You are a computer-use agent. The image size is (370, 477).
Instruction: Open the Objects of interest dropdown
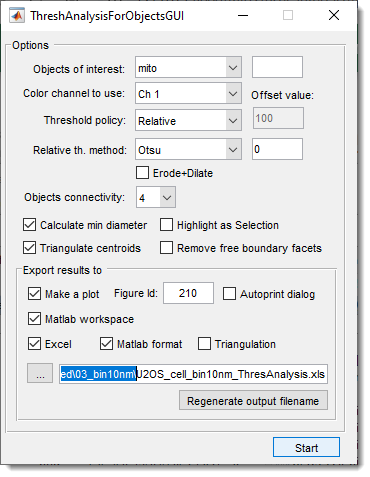[188, 67]
